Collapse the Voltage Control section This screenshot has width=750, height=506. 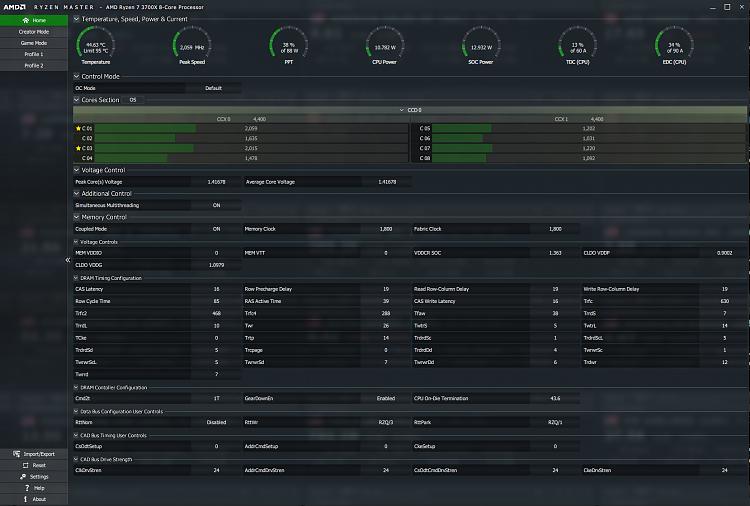77,170
